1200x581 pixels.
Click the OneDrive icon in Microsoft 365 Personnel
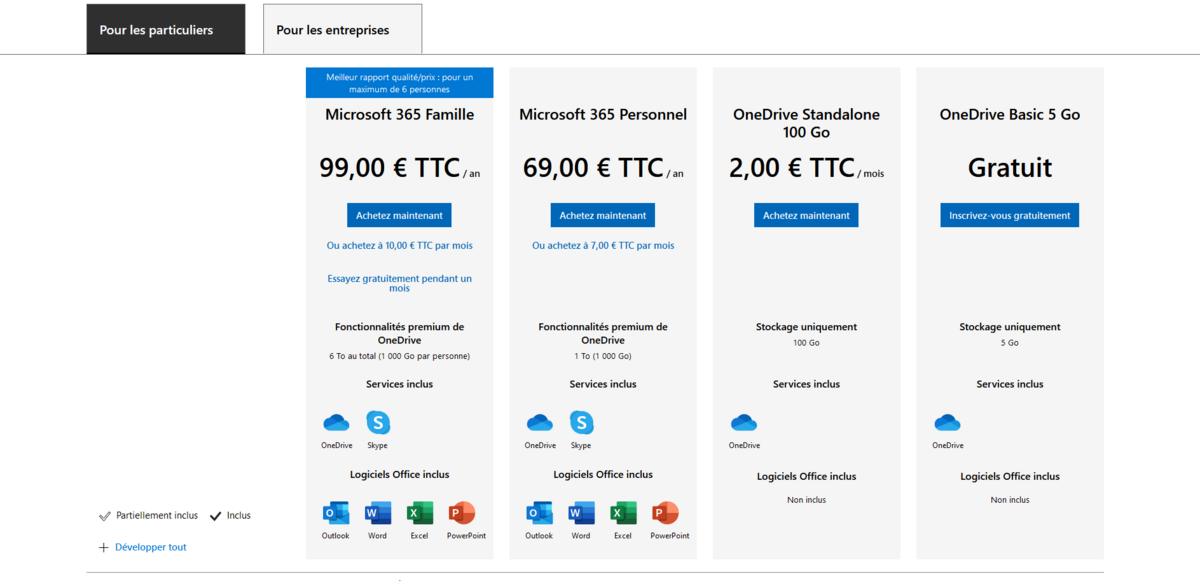pos(540,422)
